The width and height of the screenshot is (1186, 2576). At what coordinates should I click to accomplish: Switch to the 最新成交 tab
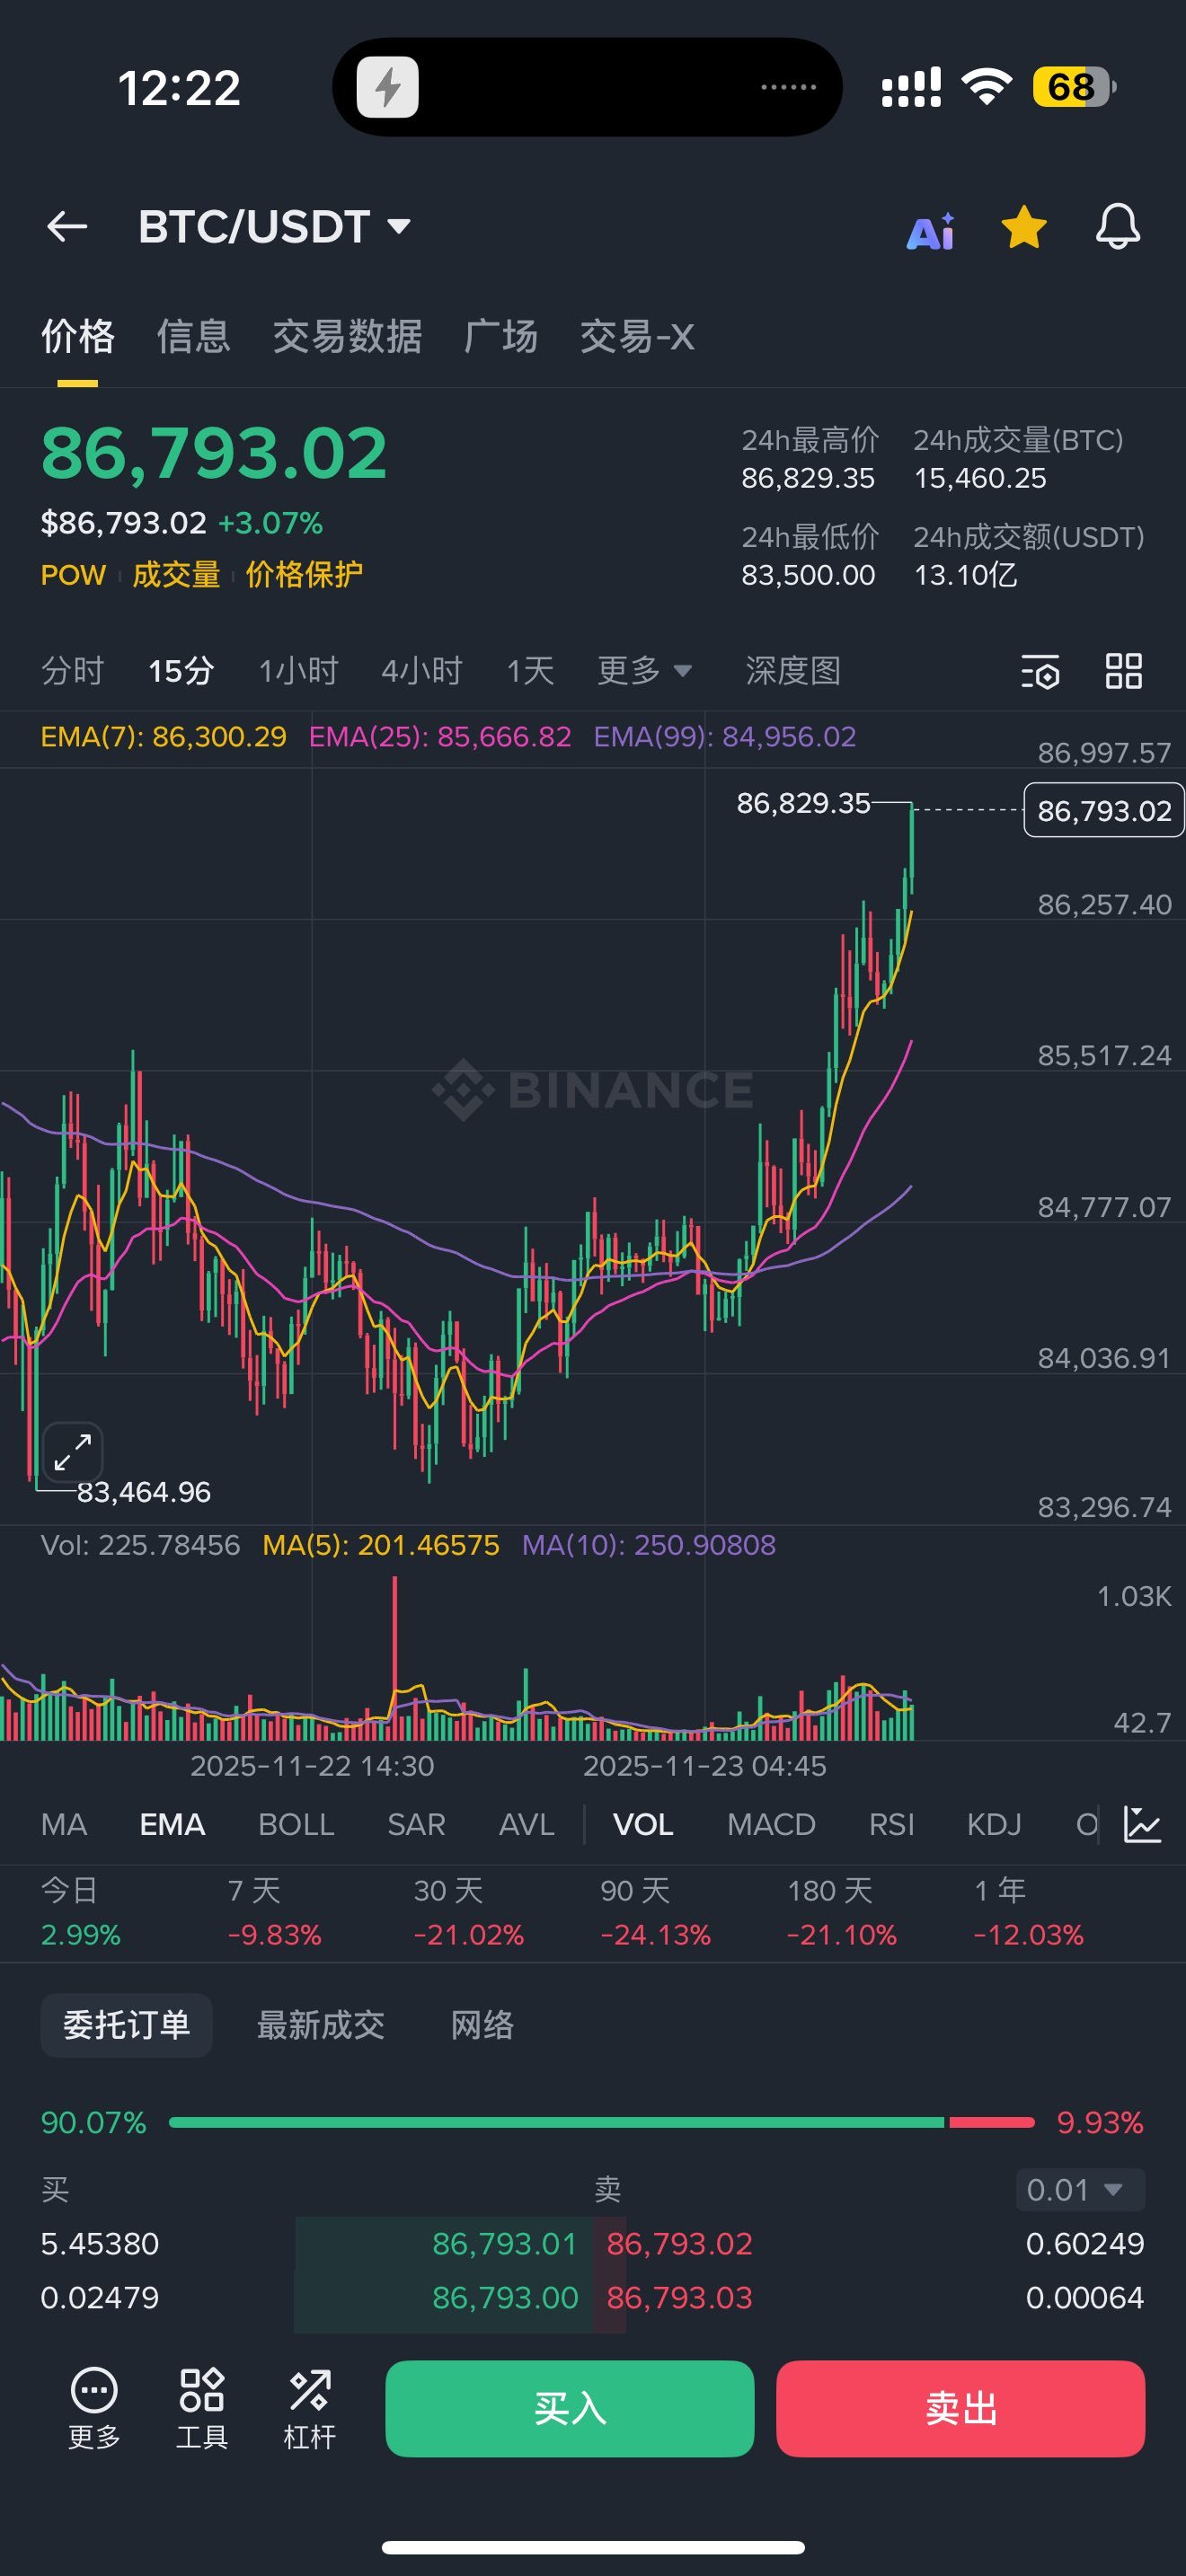321,2025
